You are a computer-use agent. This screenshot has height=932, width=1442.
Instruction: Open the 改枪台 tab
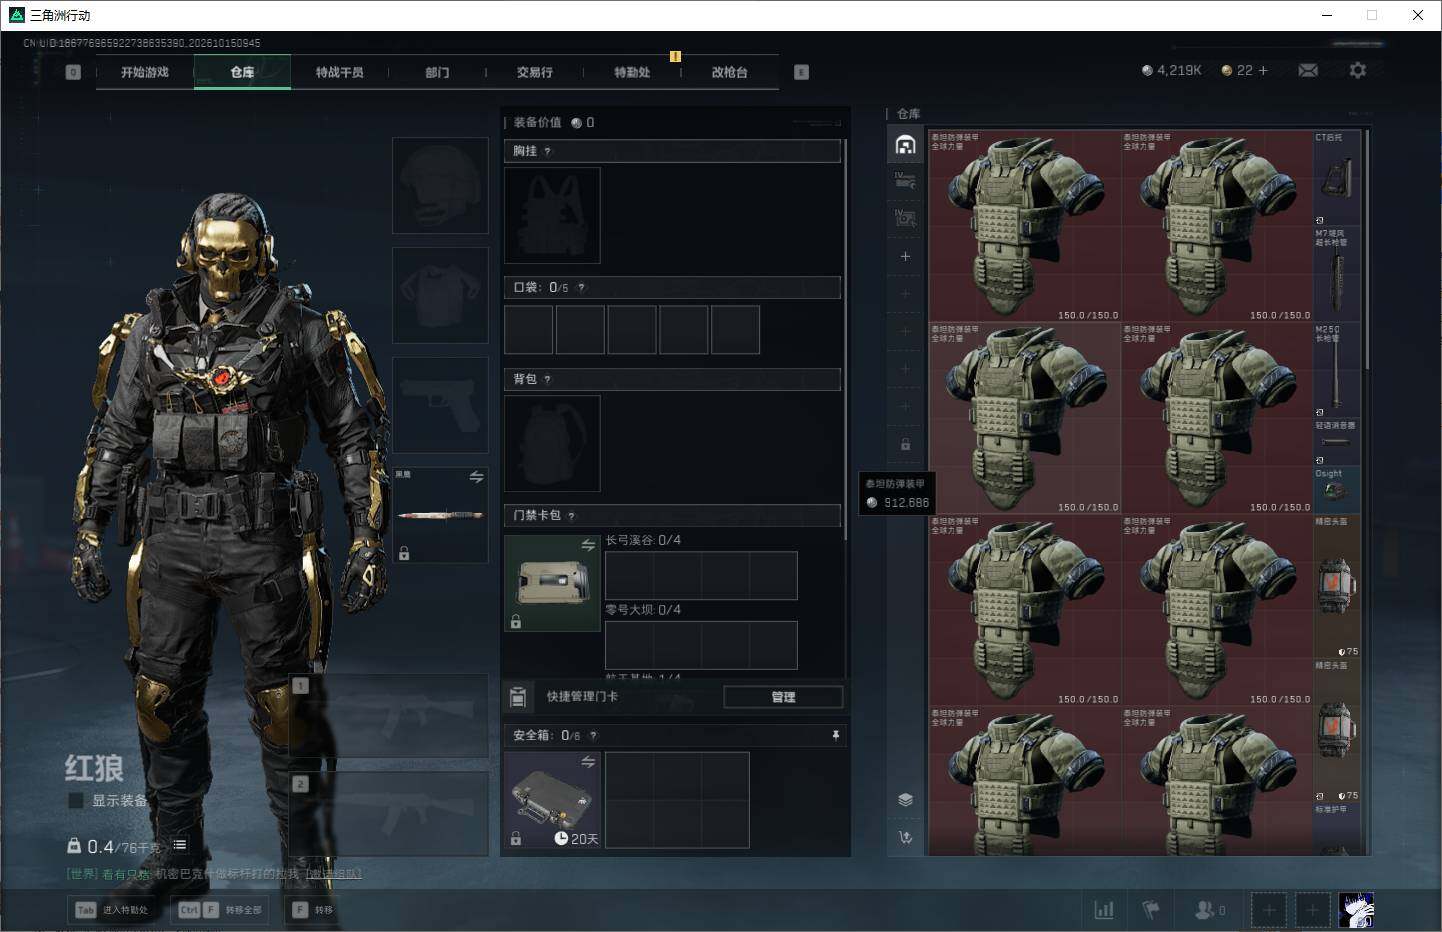[729, 72]
